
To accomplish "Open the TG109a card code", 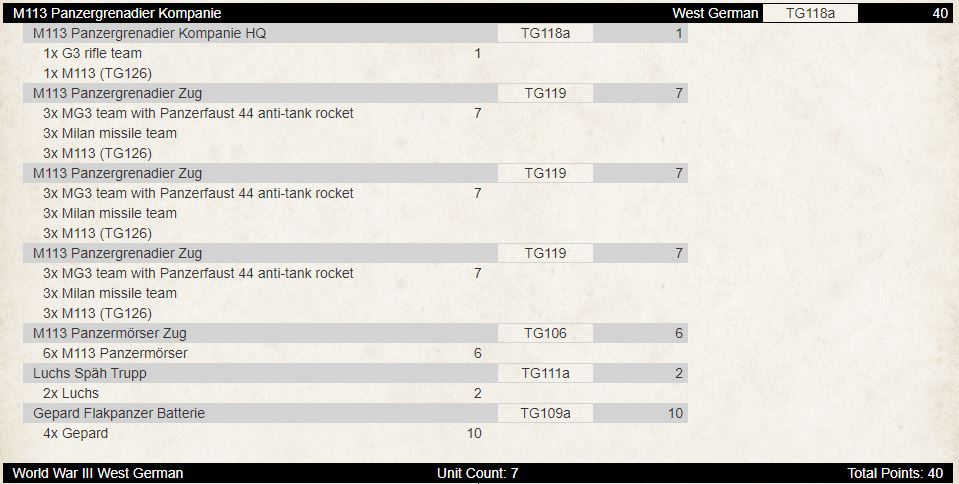I will pos(545,413).
